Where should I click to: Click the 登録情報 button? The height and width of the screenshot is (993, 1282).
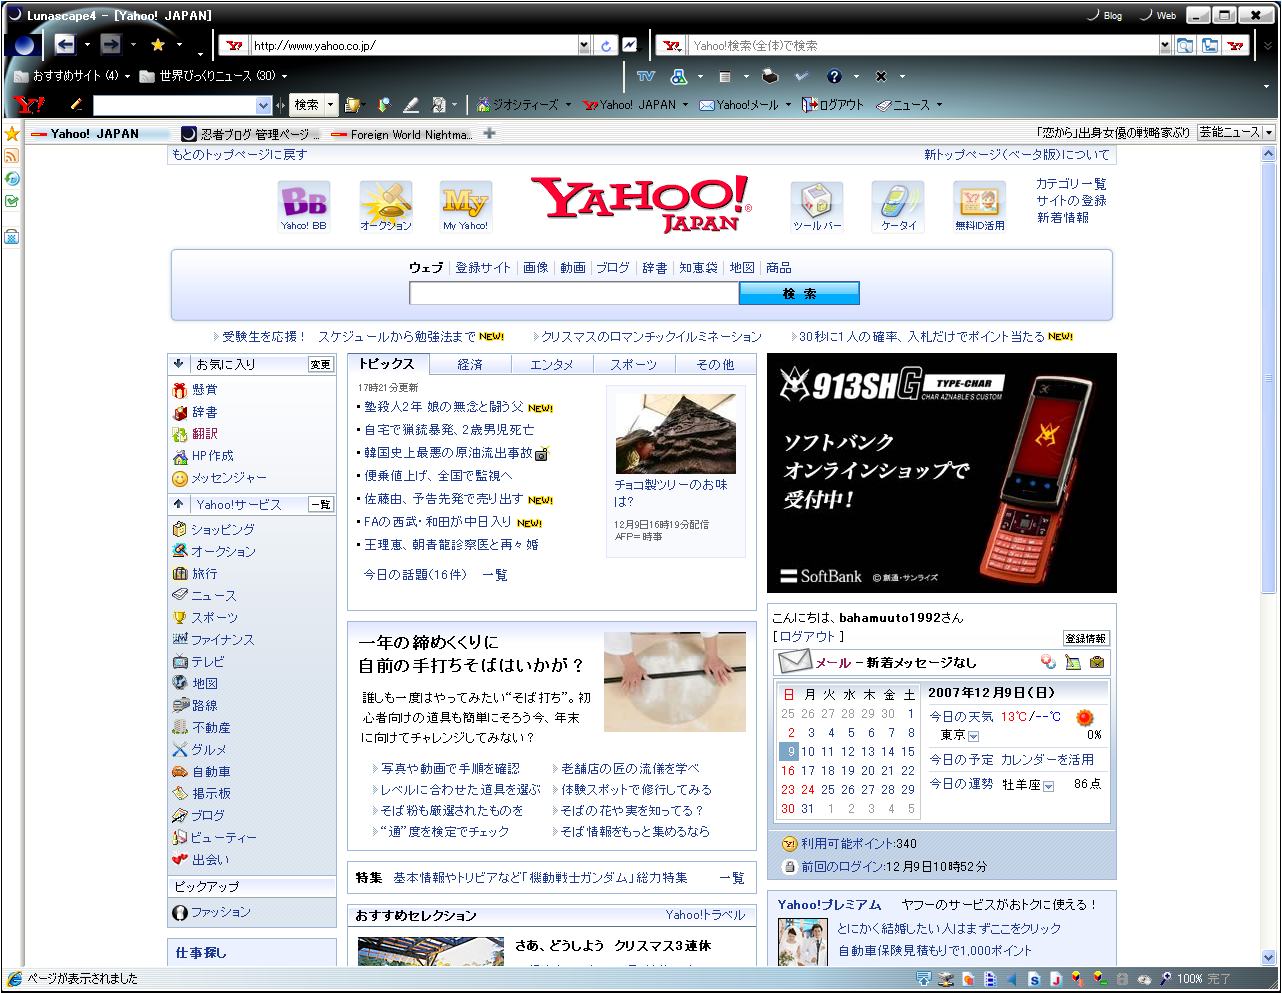(x=1086, y=638)
